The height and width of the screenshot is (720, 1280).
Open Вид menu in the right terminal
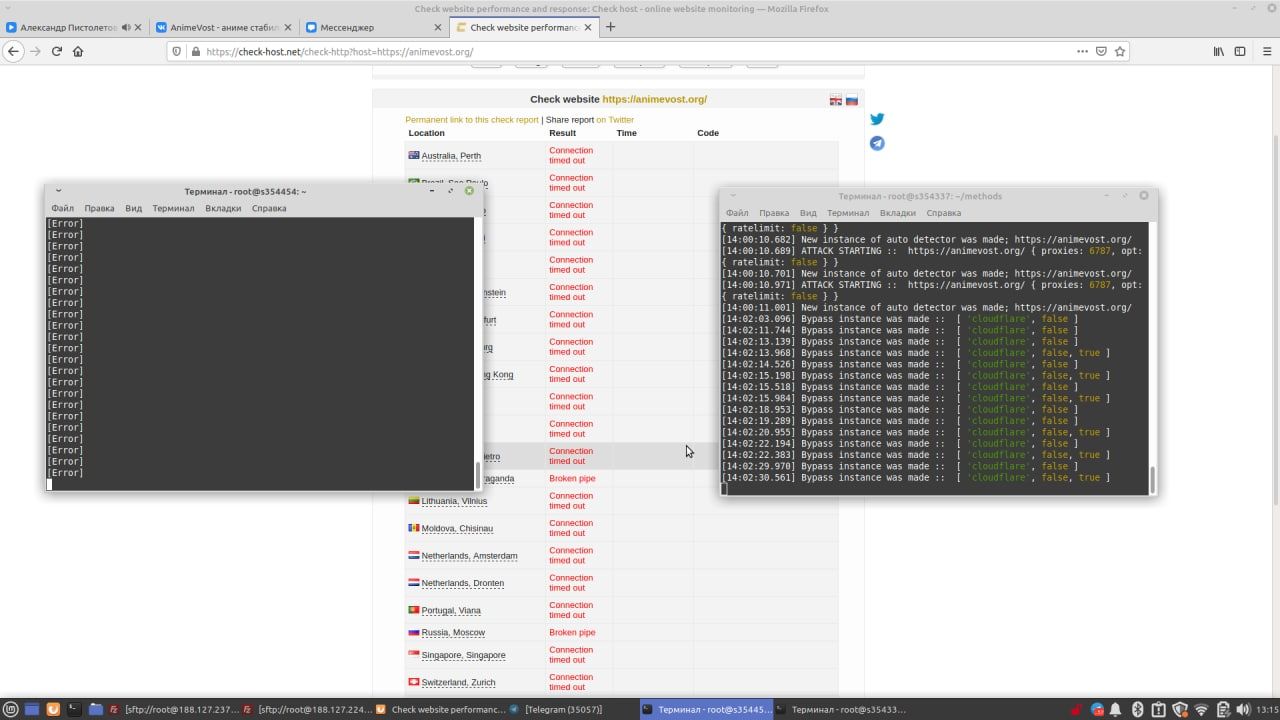coord(808,213)
